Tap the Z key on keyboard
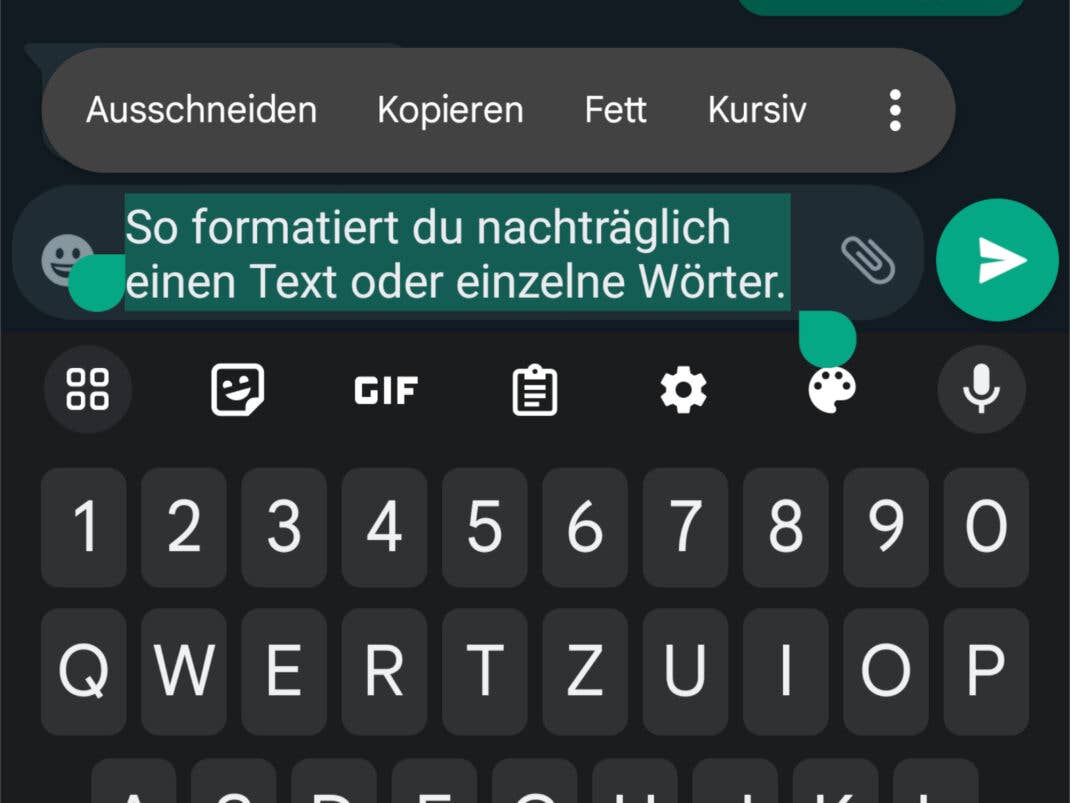The width and height of the screenshot is (1070, 803). (585, 672)
